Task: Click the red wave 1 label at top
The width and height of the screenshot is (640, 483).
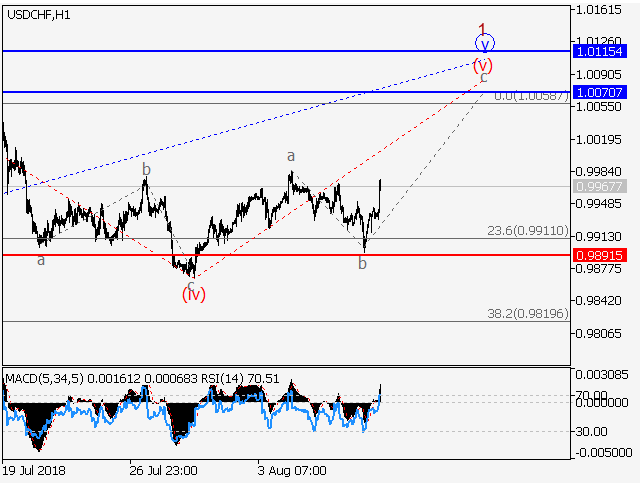Action: click(x=482, y=29)
